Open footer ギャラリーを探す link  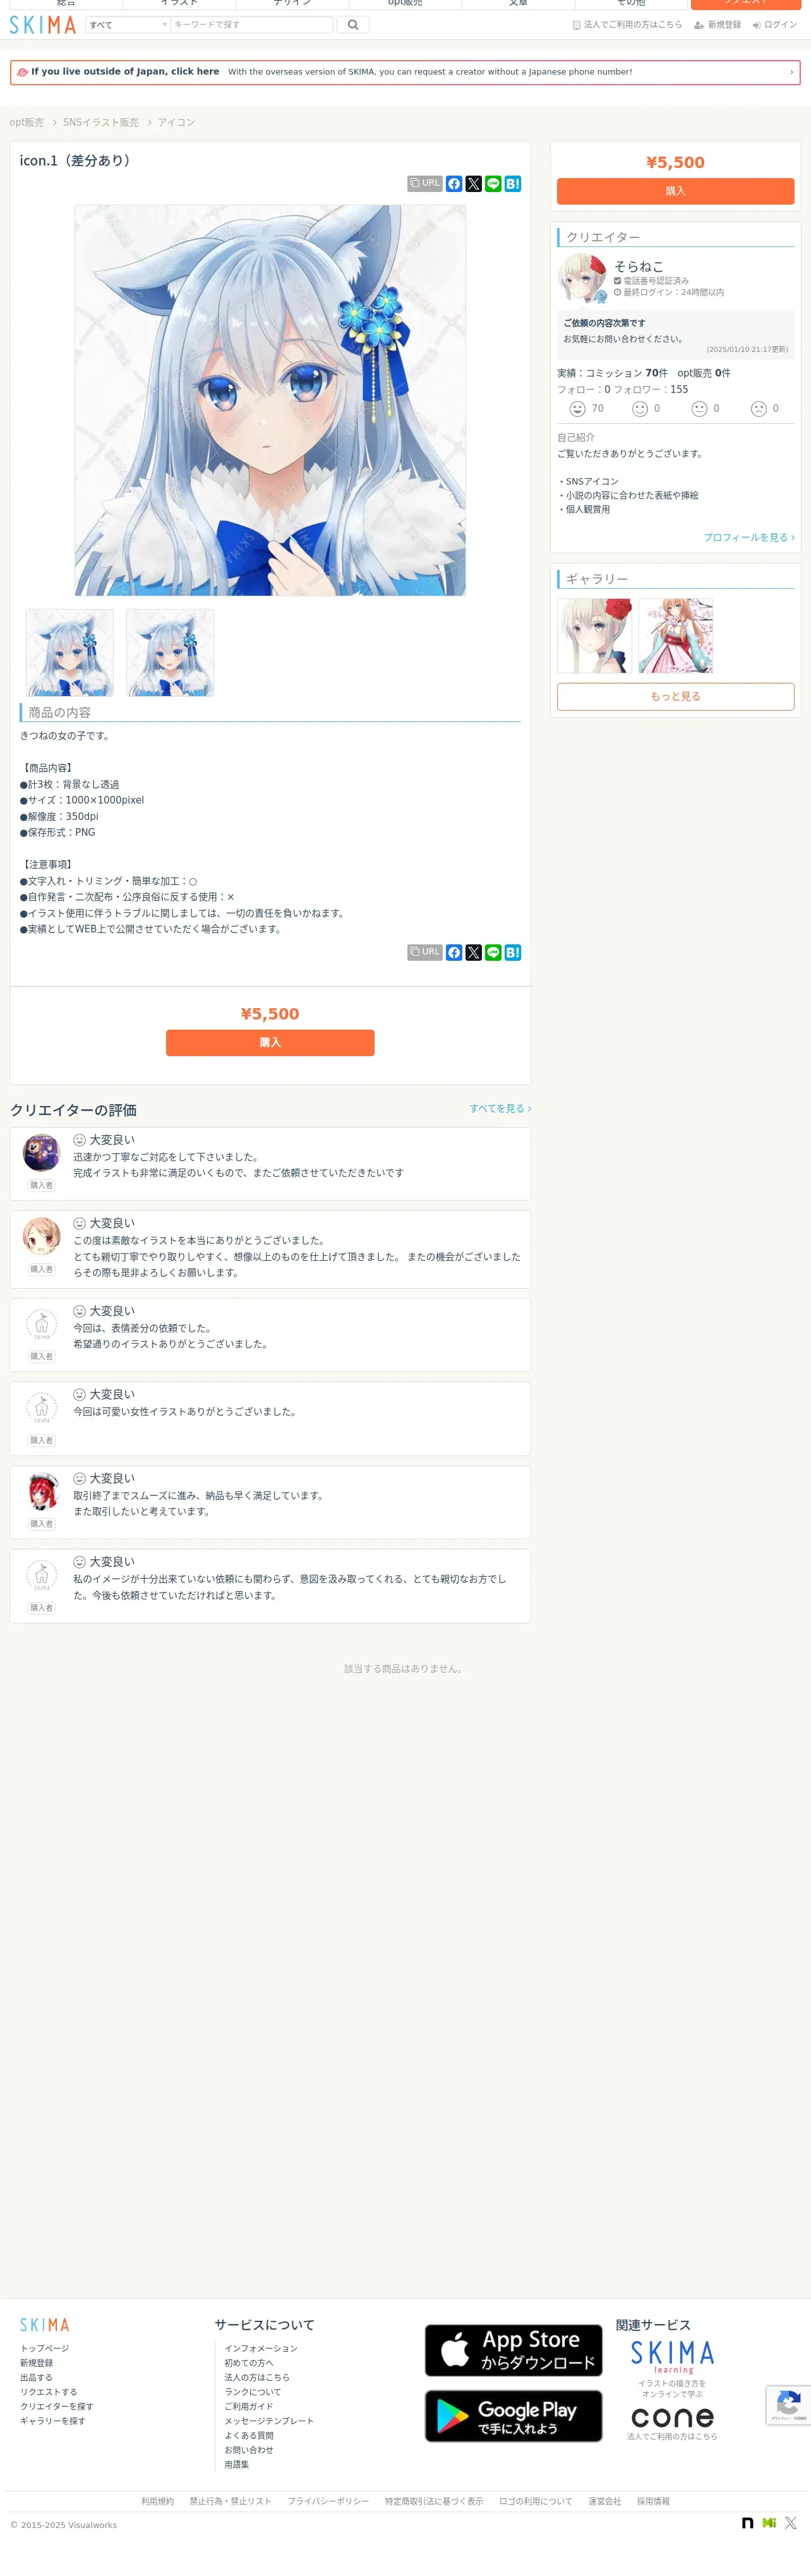click(x=53, y=2421)
